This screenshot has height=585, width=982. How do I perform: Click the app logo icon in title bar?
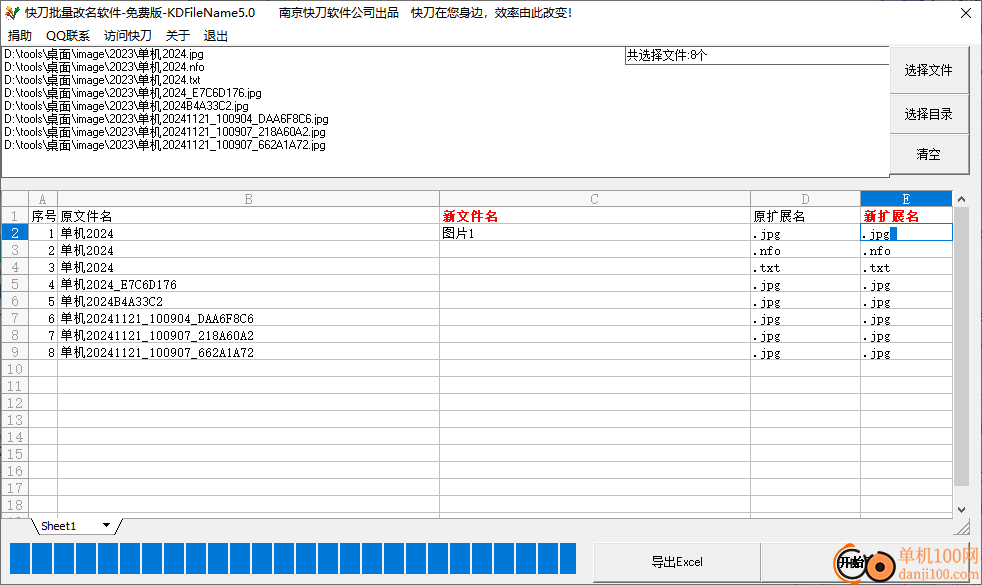12,13
